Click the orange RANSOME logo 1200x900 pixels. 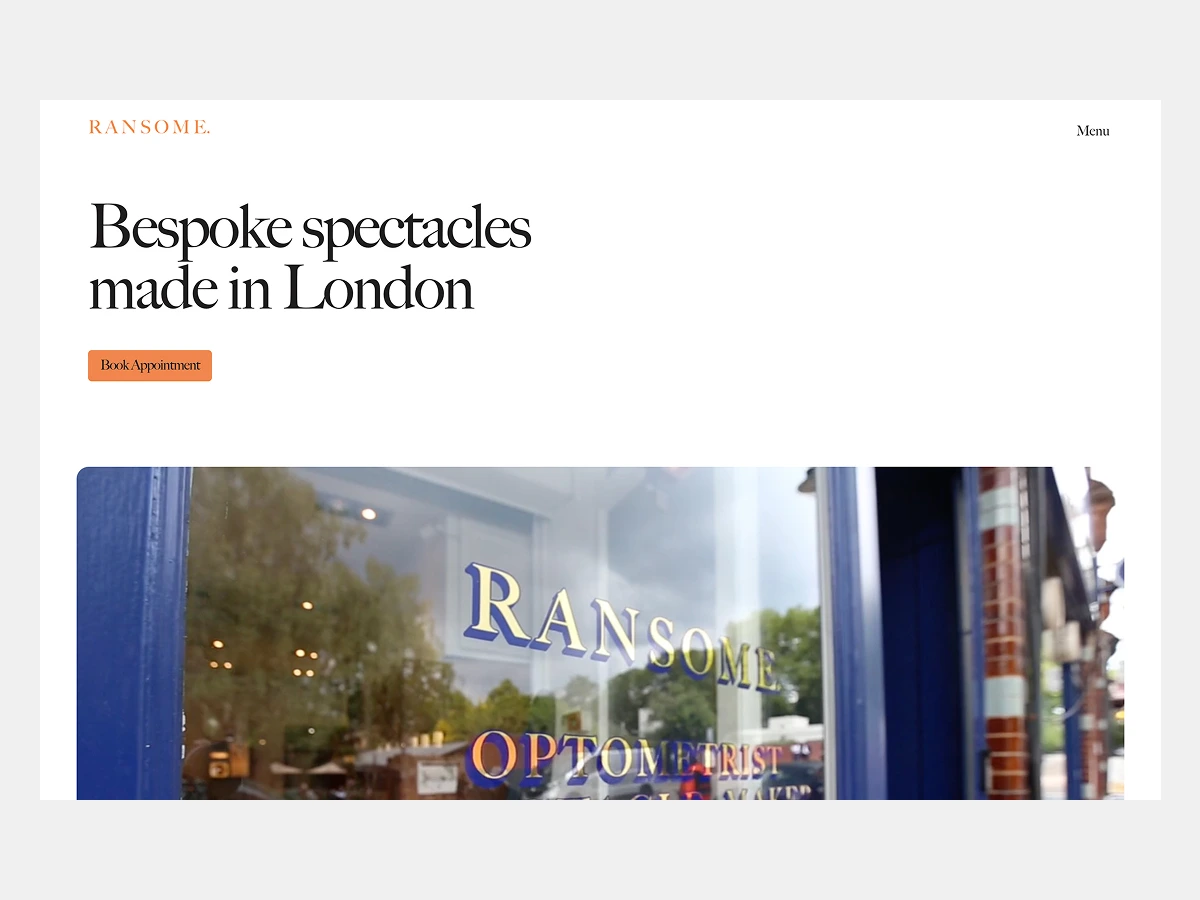tap(149, 127)
